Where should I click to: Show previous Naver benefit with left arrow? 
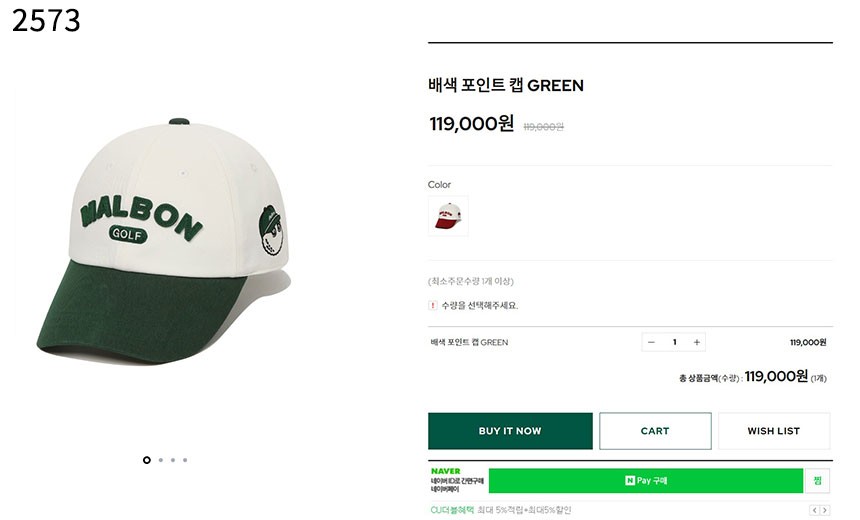point(814,511)
